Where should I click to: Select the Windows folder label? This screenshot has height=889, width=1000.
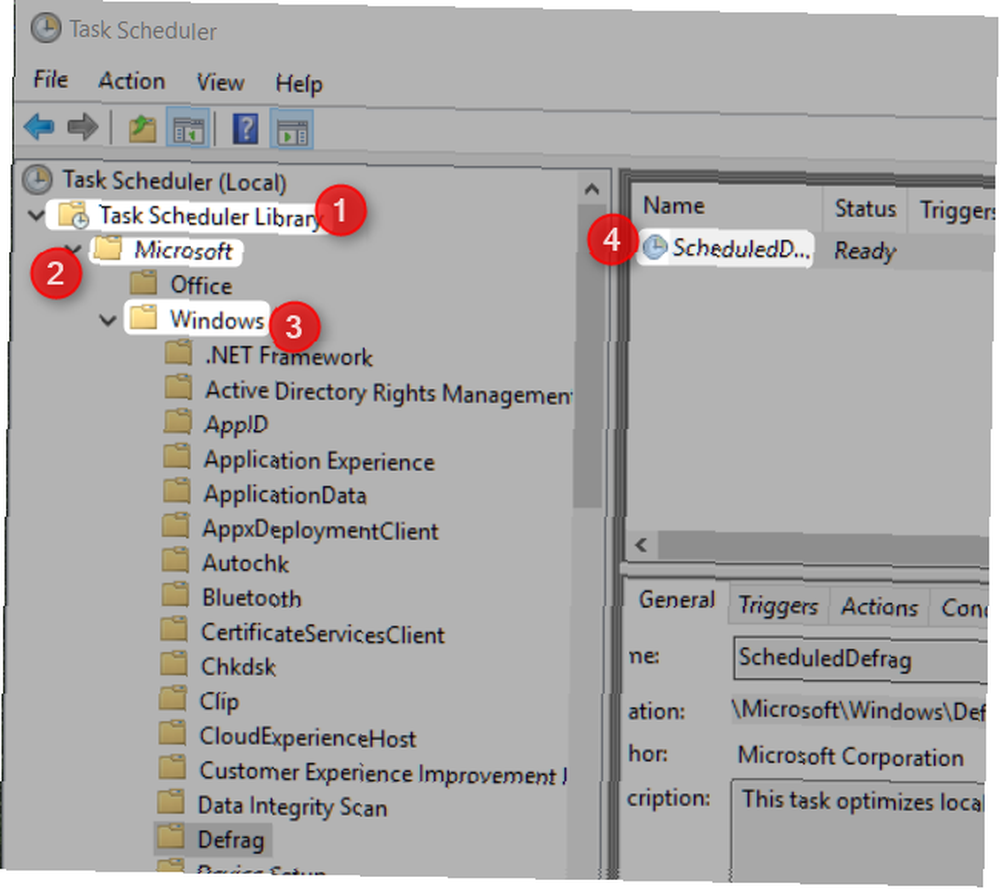pyautogui.click(x=217, y=320)
